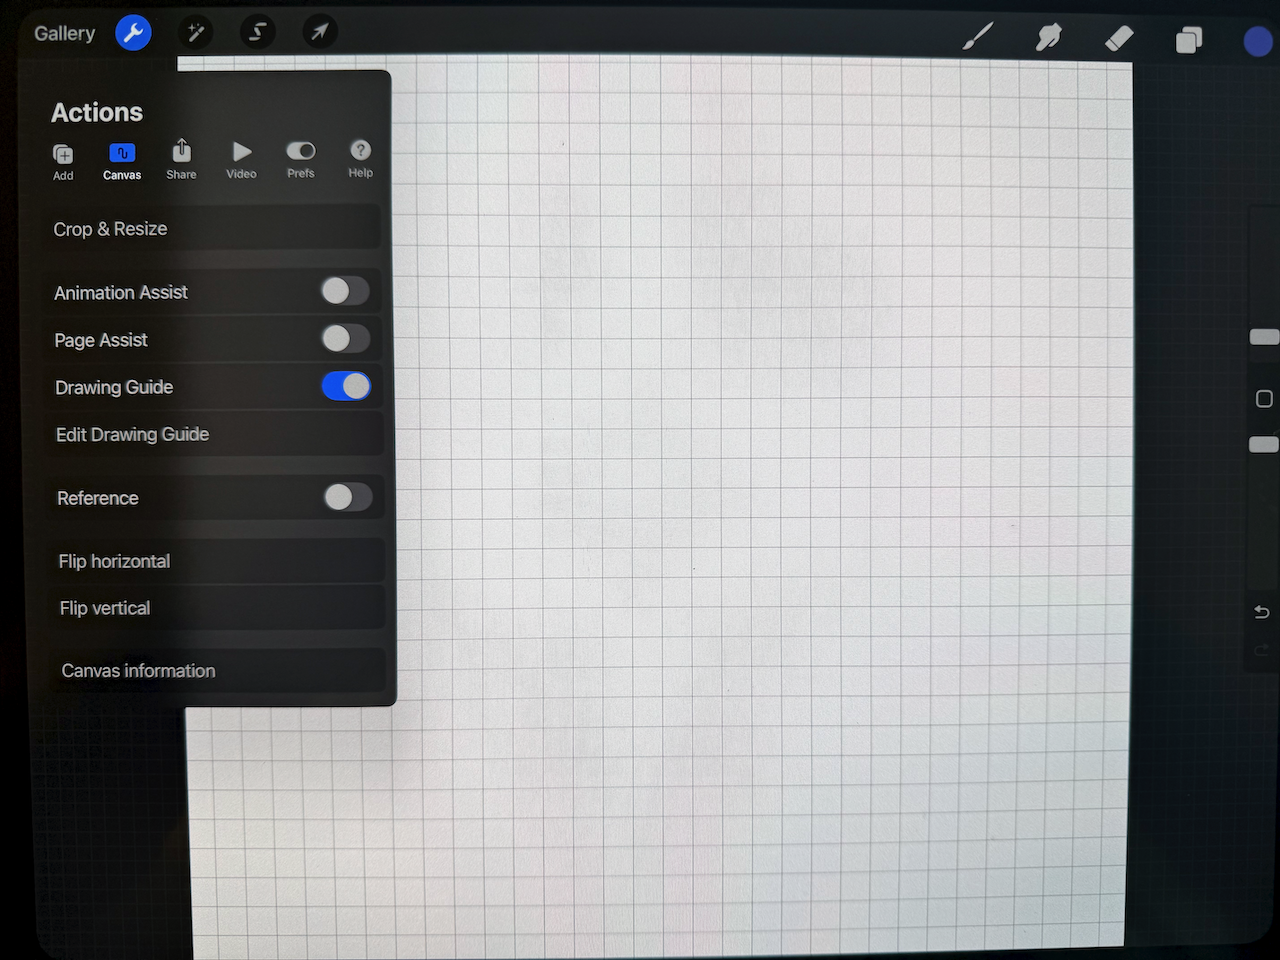Select the Paint brush tool

[x=978, y=38]
